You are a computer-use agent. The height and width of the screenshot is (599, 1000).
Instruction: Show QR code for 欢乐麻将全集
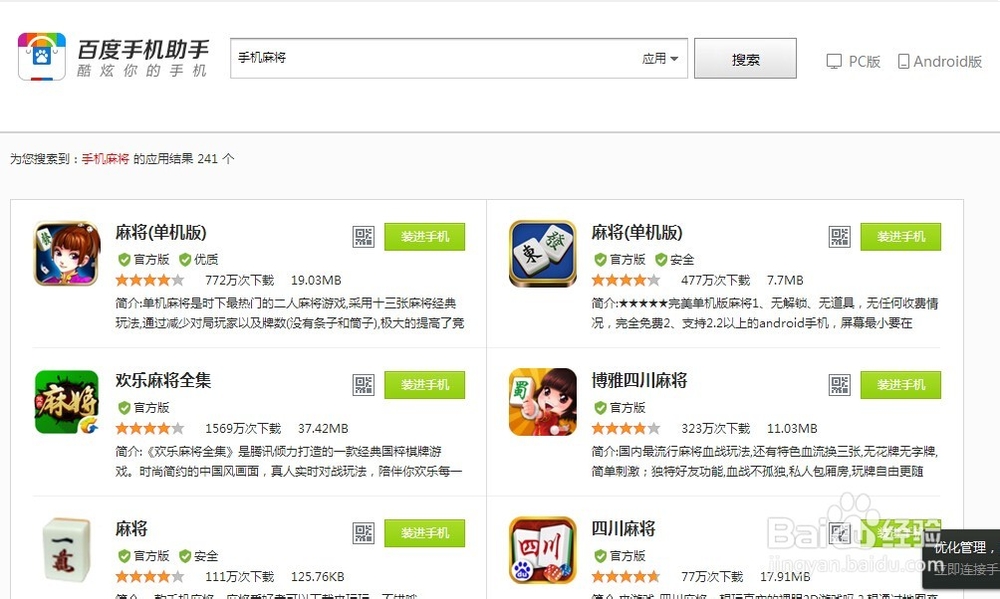tap(364, 385)
